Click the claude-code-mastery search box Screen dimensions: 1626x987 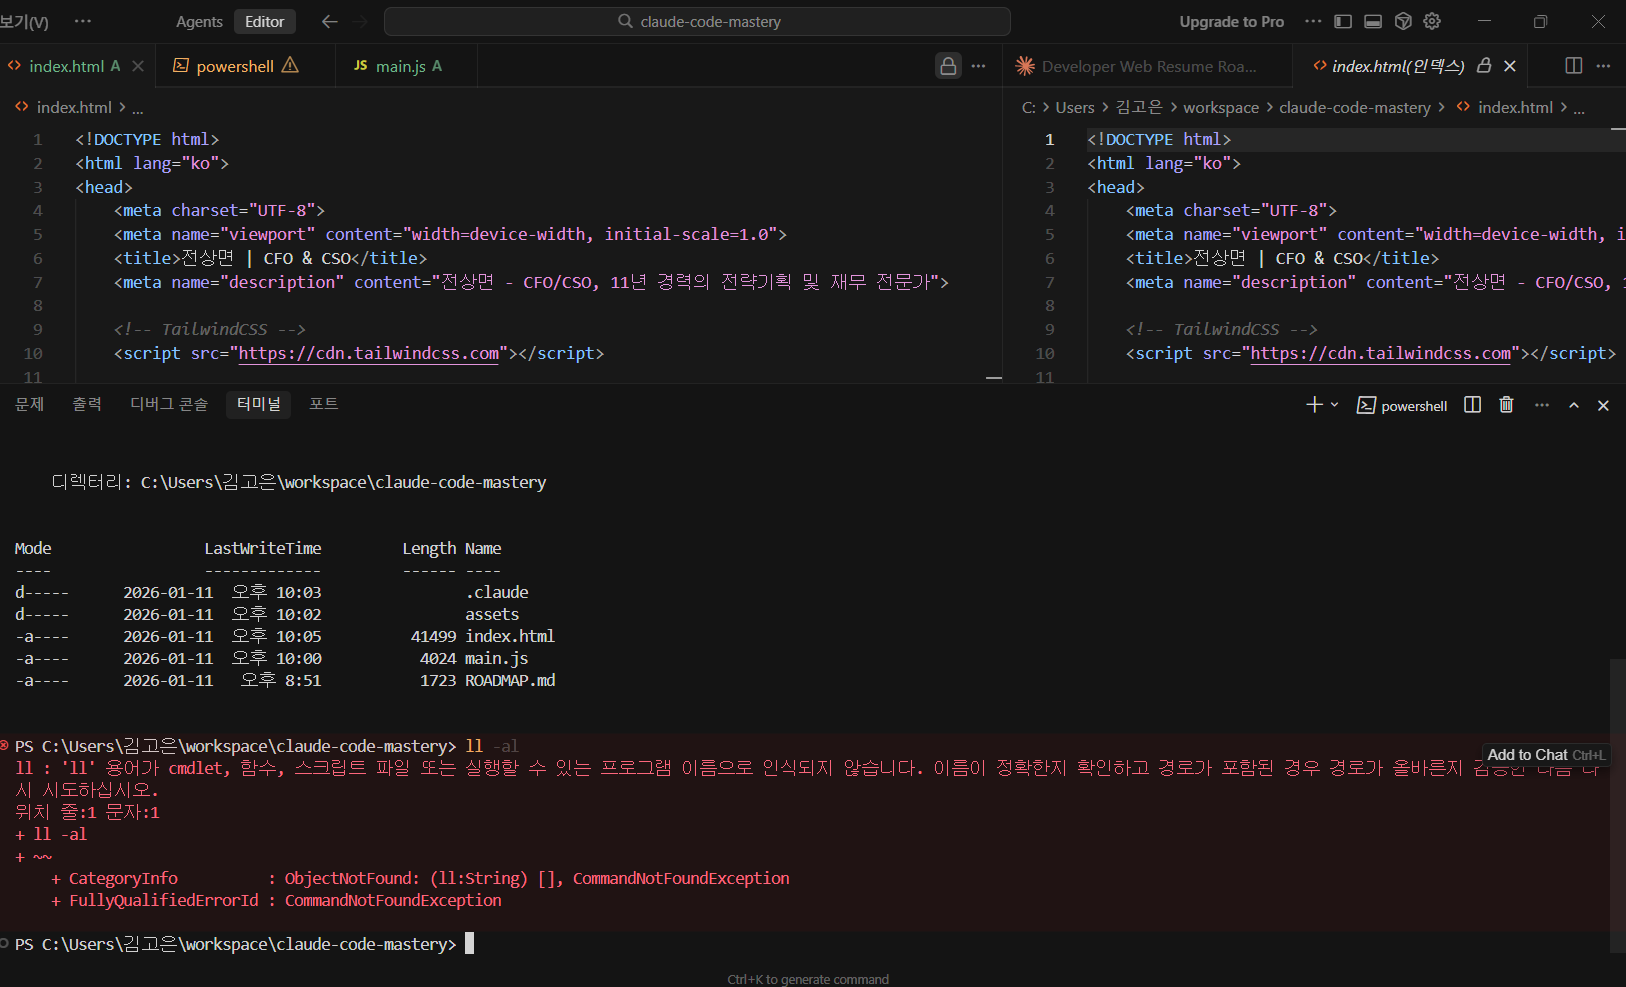(697, 21)
